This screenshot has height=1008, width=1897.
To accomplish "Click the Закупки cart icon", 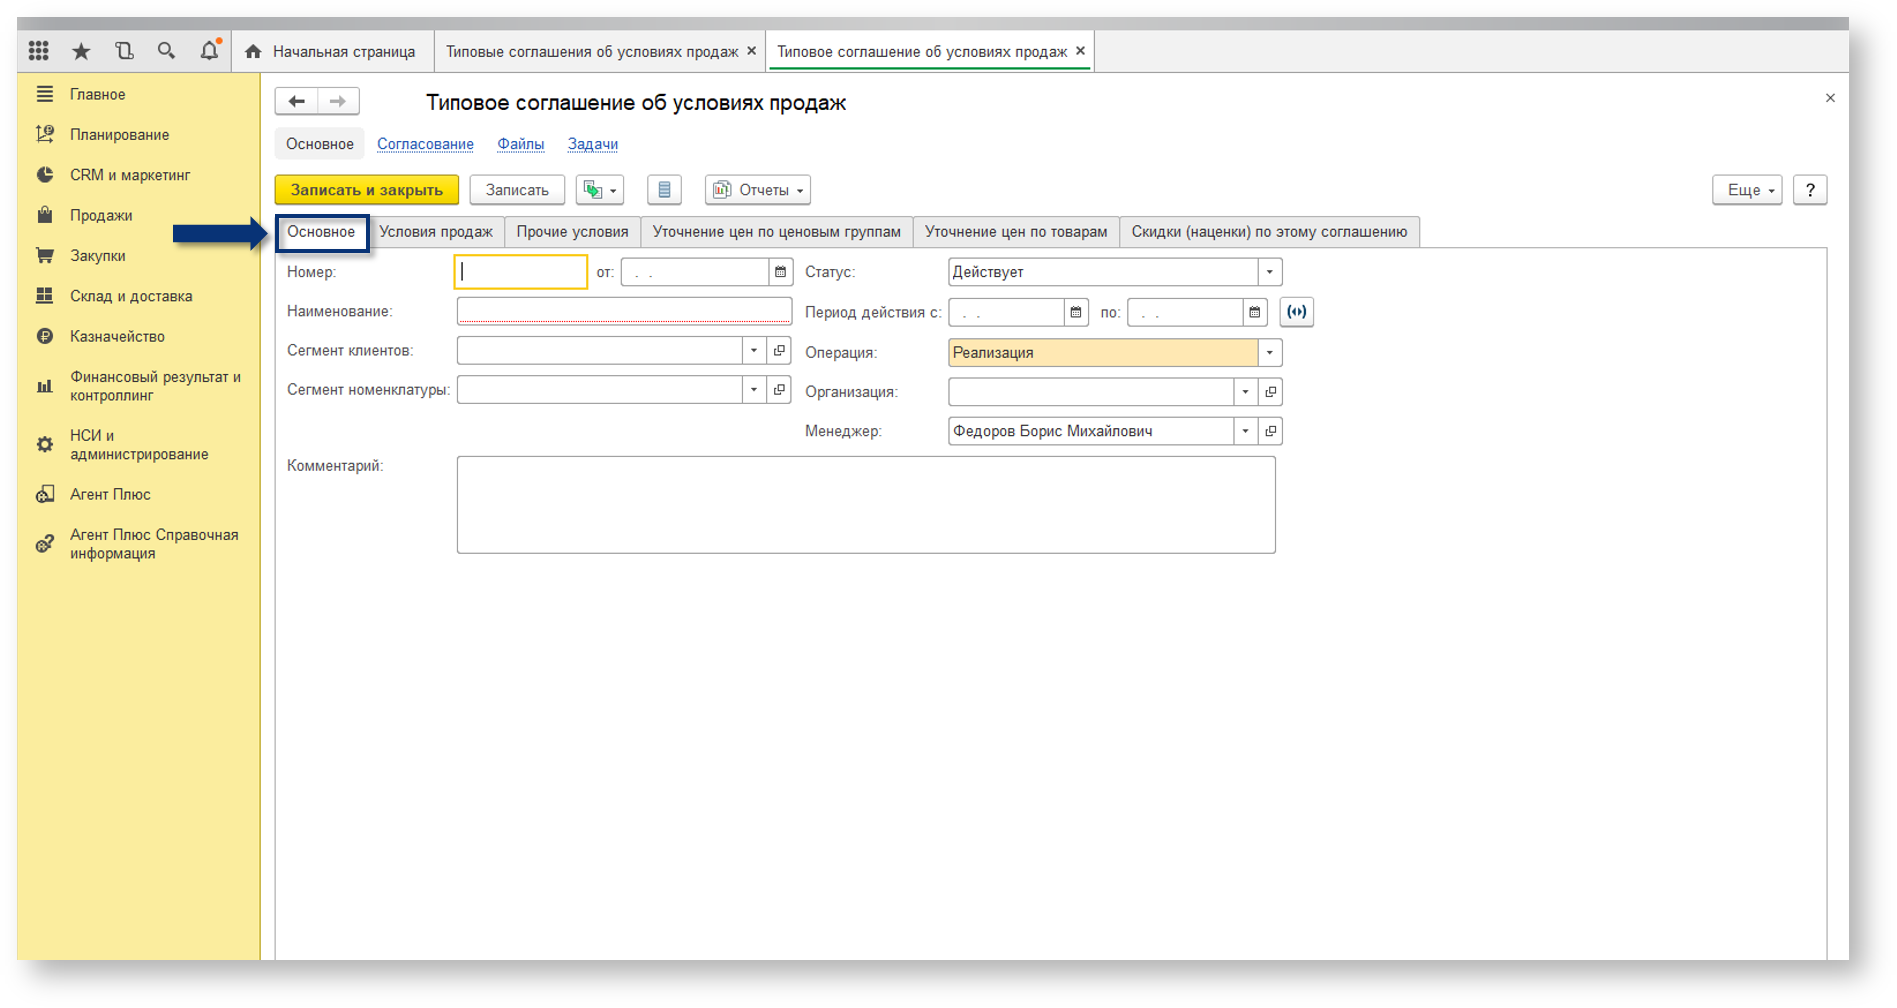I will pyautogui.click(x=45, y=255).
